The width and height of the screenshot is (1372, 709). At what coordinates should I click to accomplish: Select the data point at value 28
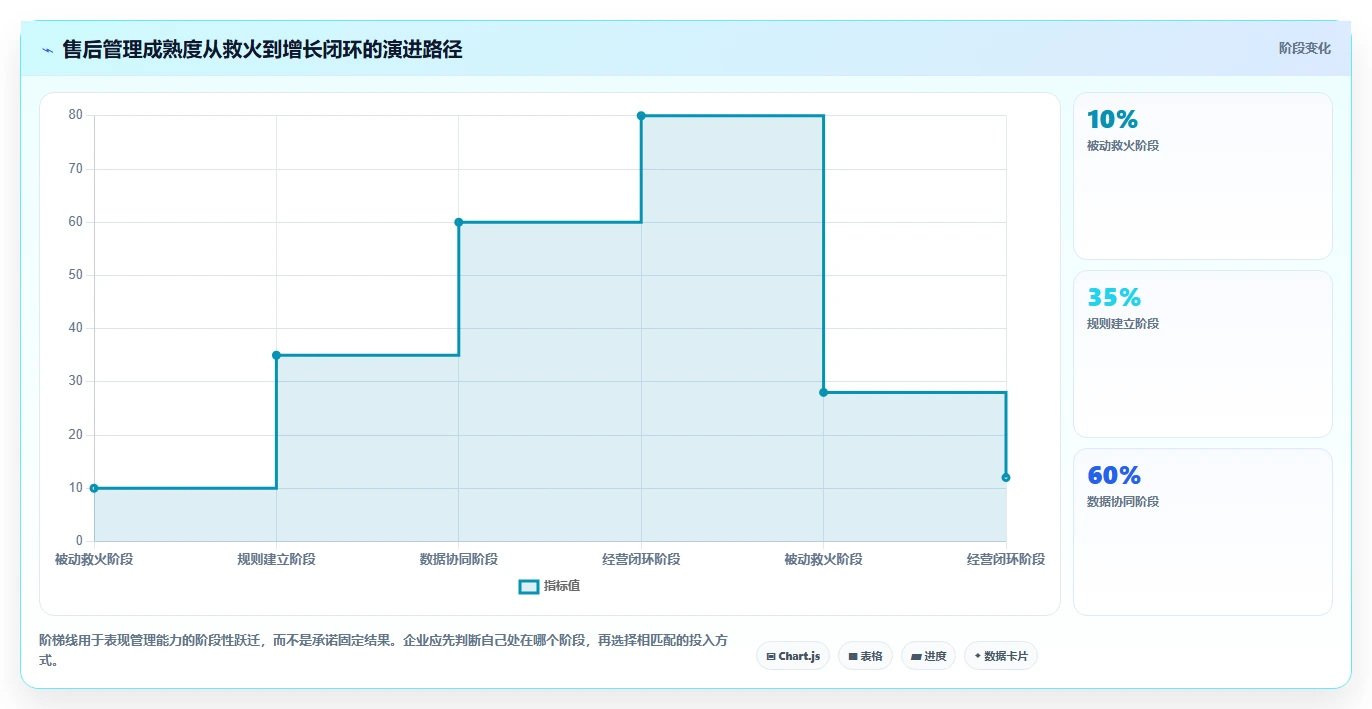[x=824, y=392]
